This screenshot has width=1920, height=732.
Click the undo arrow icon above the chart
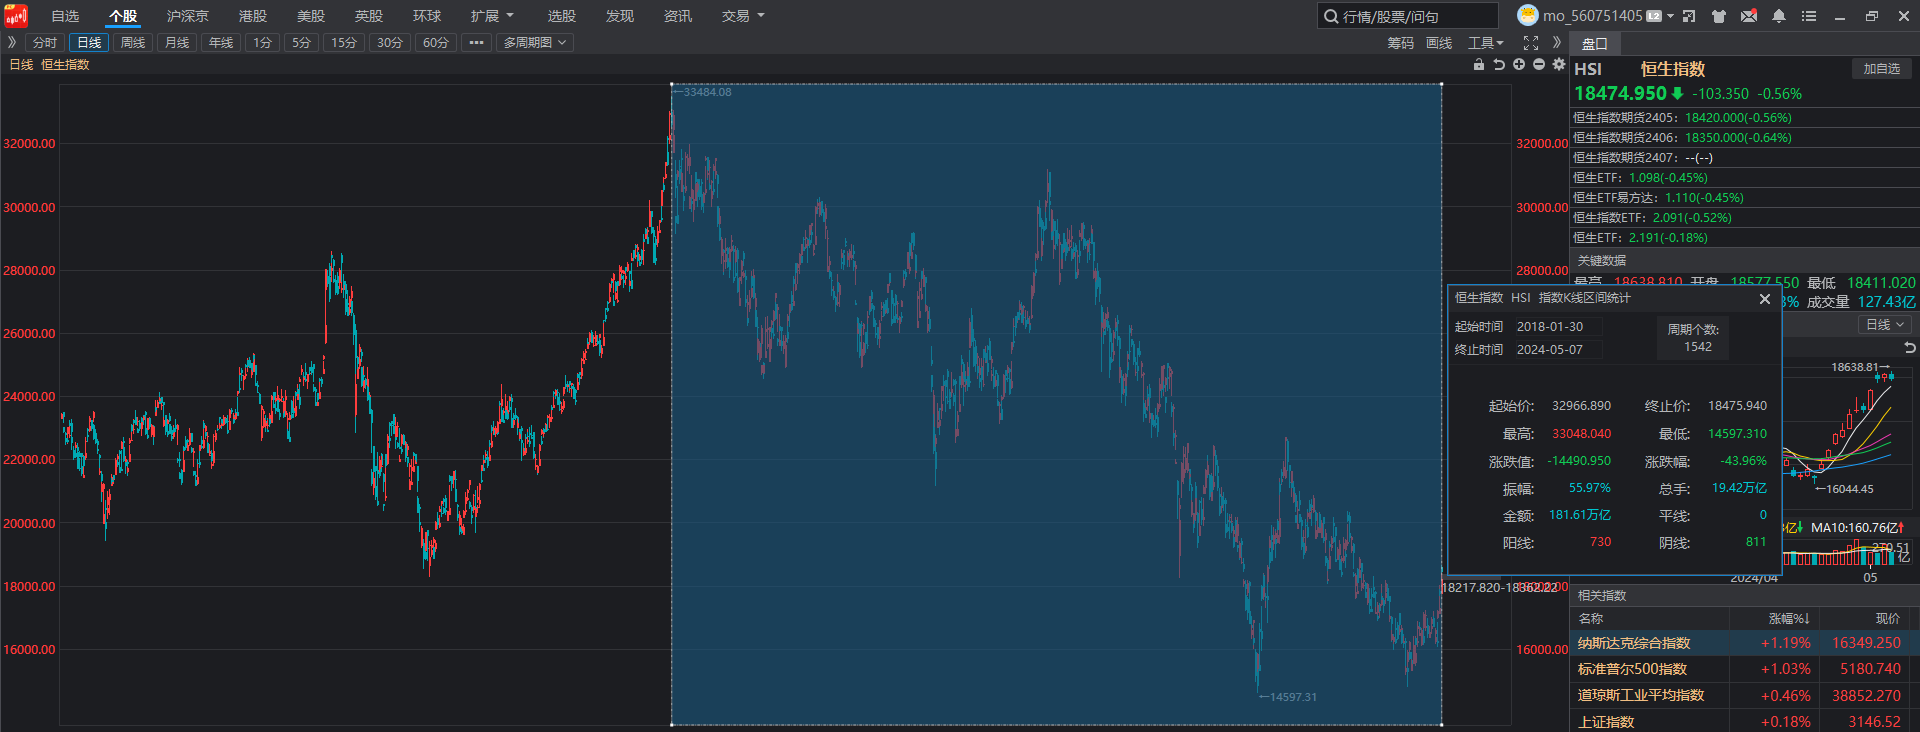[1499, 65]
